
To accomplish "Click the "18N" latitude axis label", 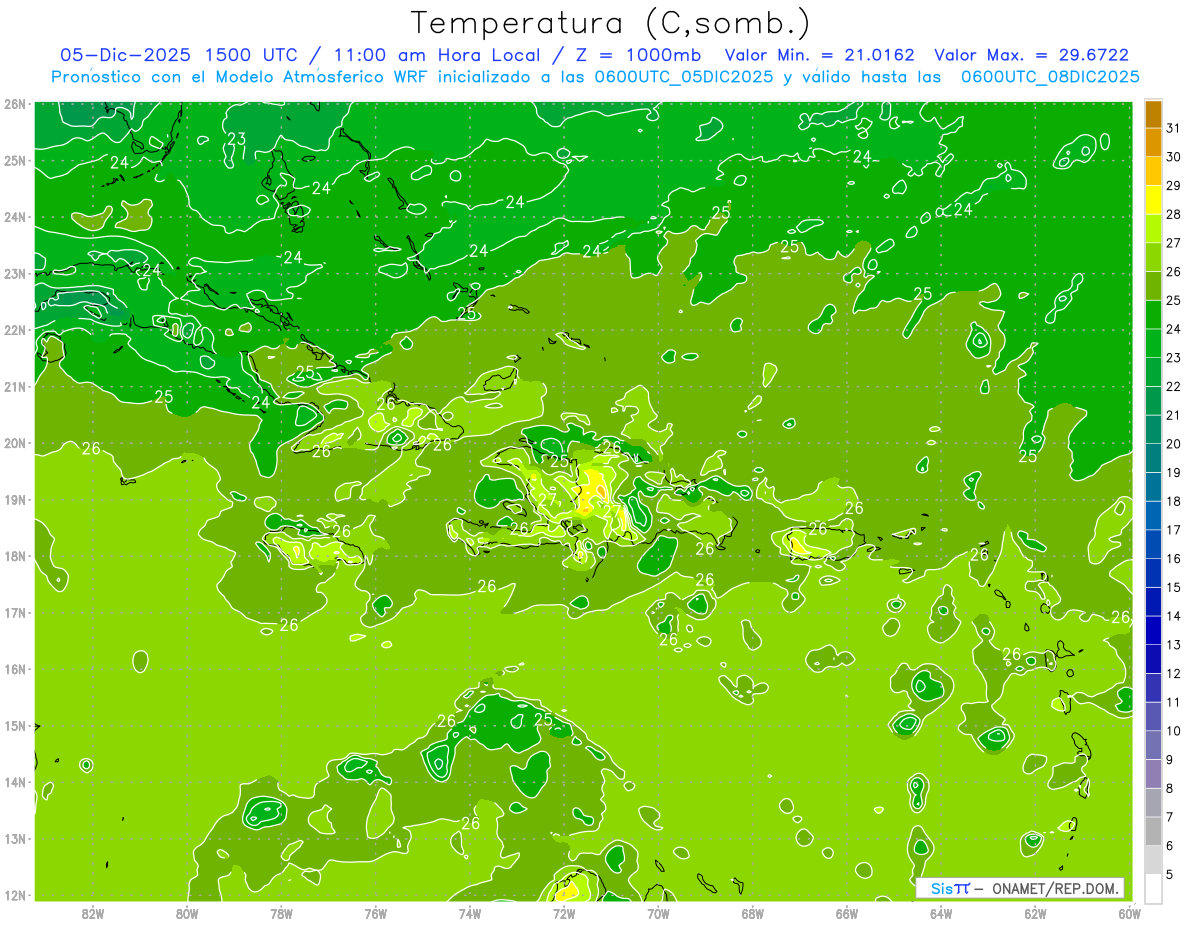I will (15, 556).
